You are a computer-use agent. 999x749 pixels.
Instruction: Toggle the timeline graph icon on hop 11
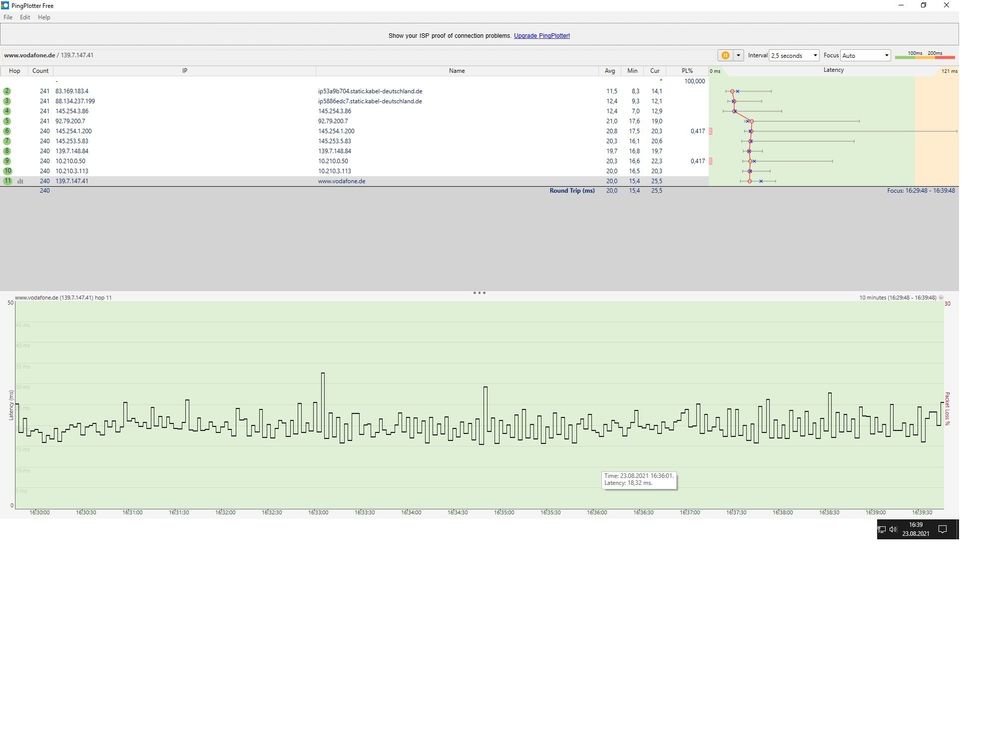20,182
